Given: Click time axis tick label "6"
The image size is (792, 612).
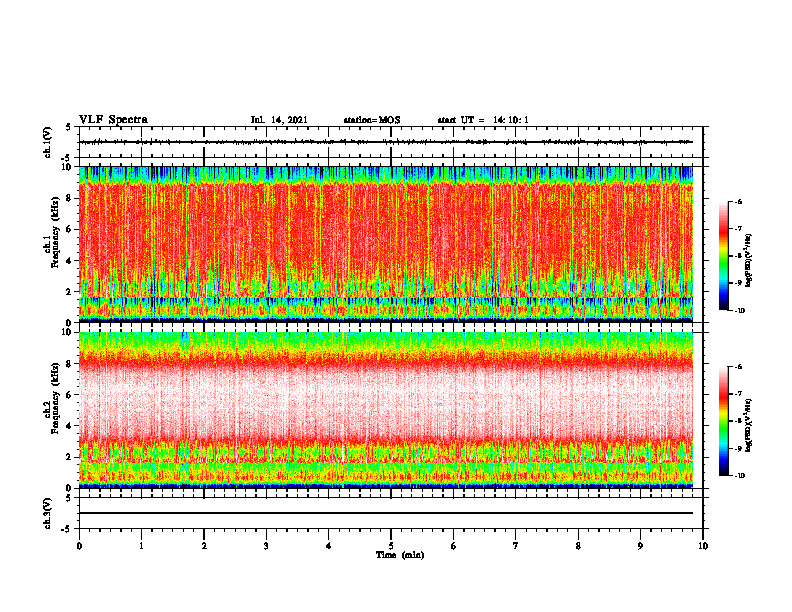Looking at the screenshot, I should 454,546.
